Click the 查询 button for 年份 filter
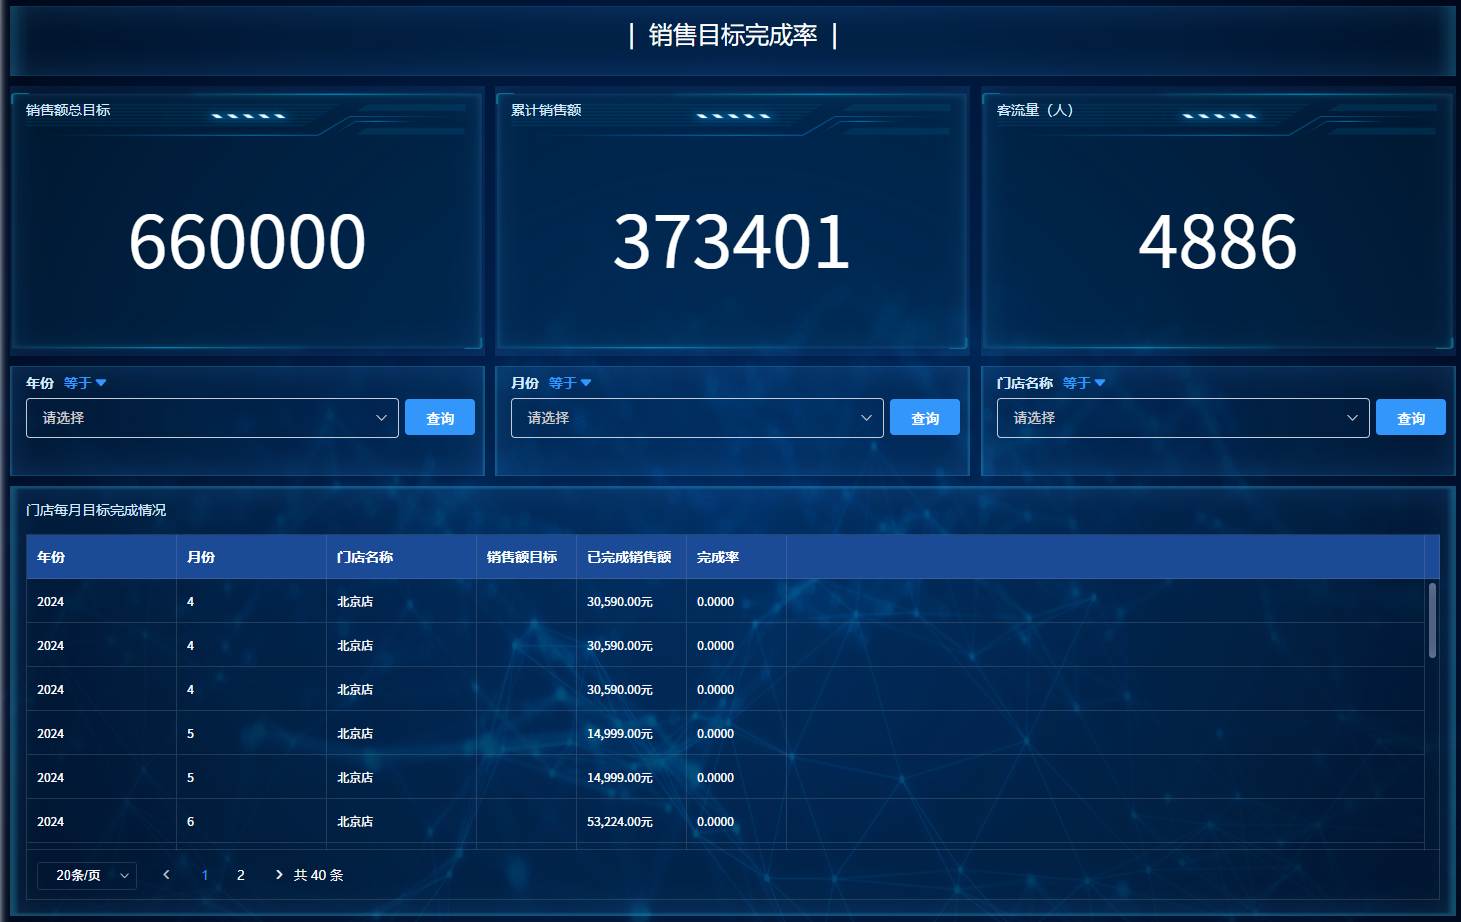 point(439,418)
